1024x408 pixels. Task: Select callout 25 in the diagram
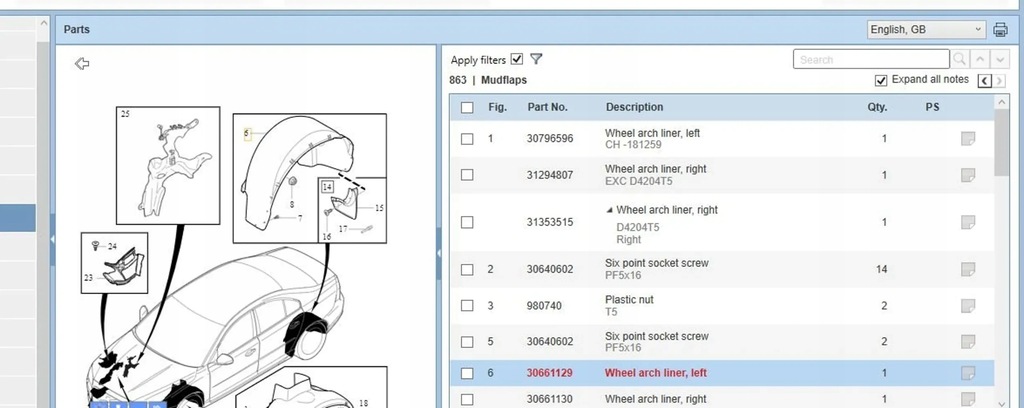125,114
